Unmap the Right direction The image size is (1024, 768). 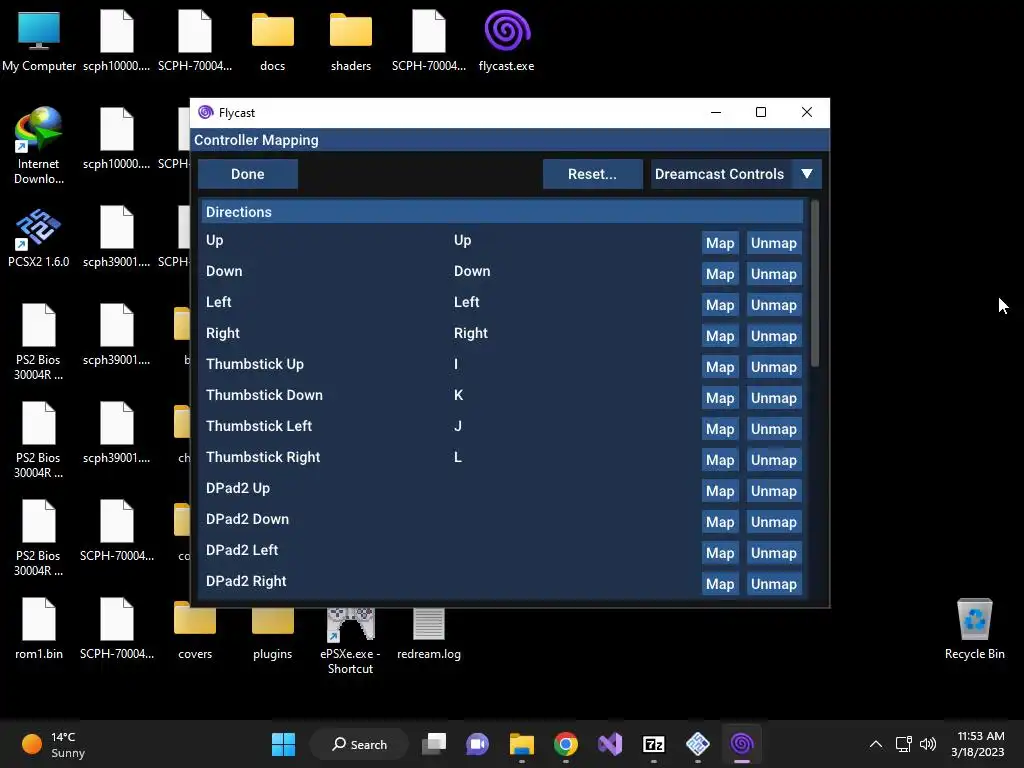[773, 336]
